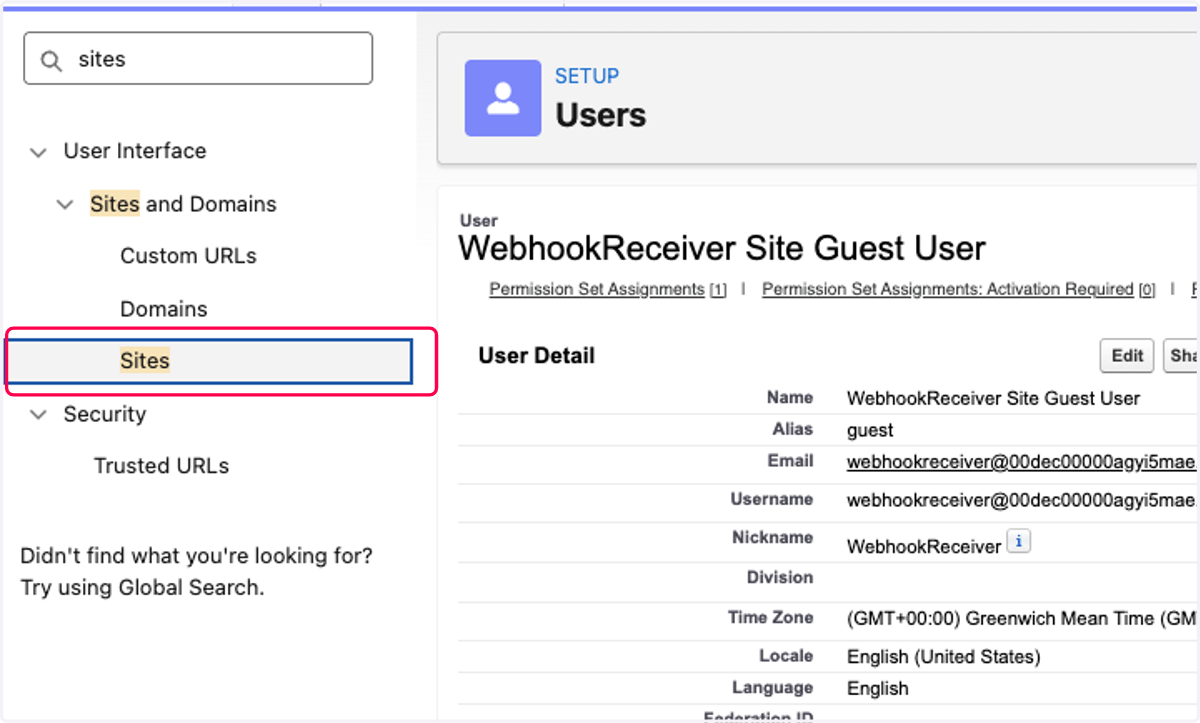Image resolution: width=1200 pixels, height=723 pixels.
Task: Select the User Interface label
Action: click(135, 151)
